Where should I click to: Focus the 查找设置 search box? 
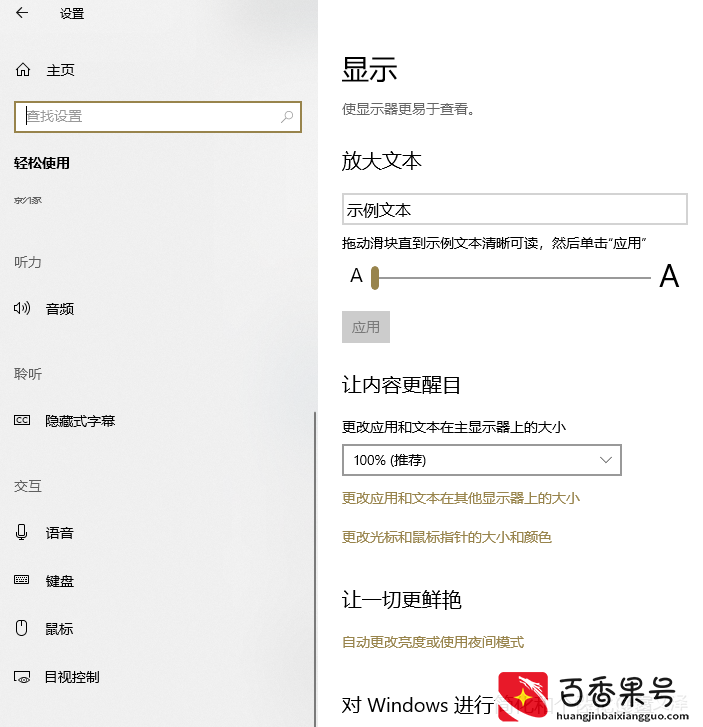(x=158, y=117)
